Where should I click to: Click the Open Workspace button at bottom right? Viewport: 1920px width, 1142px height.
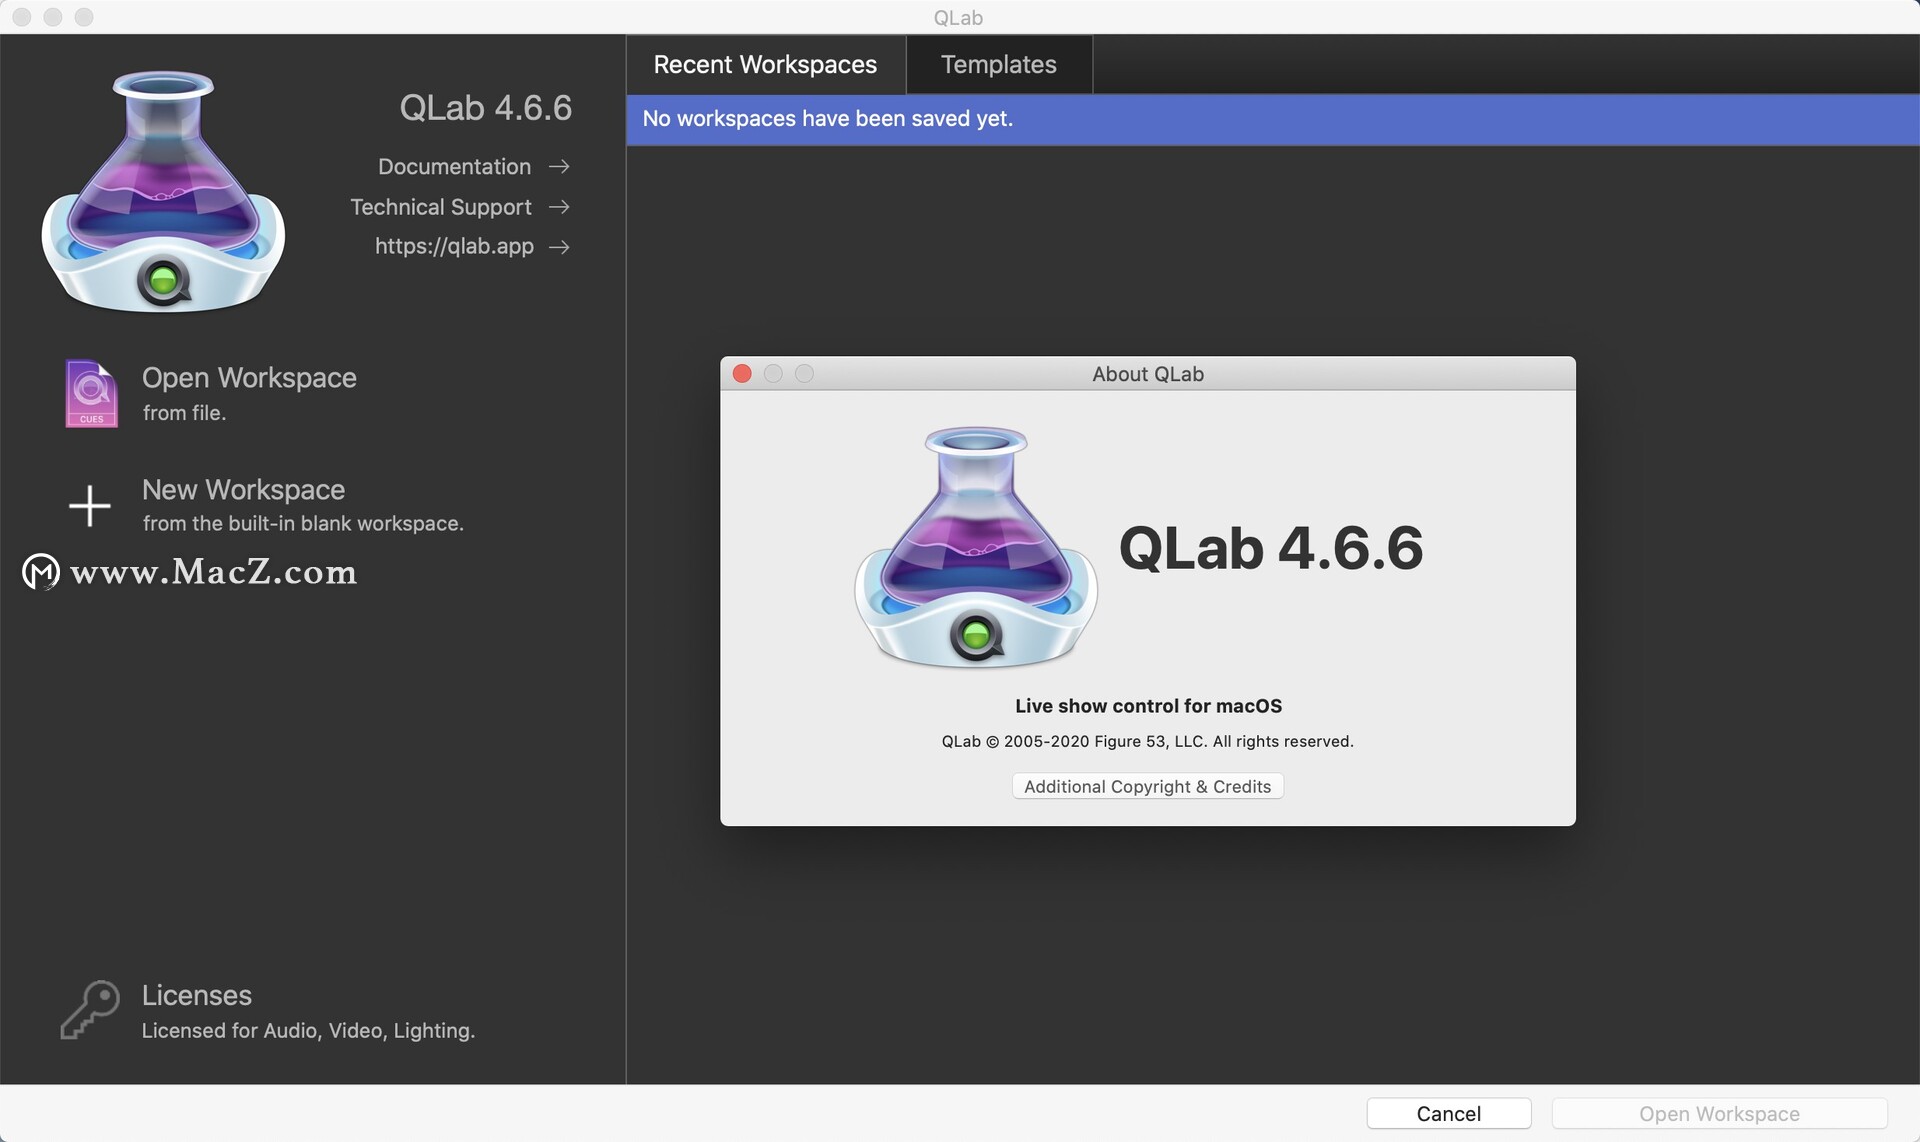[1719, 1113]
